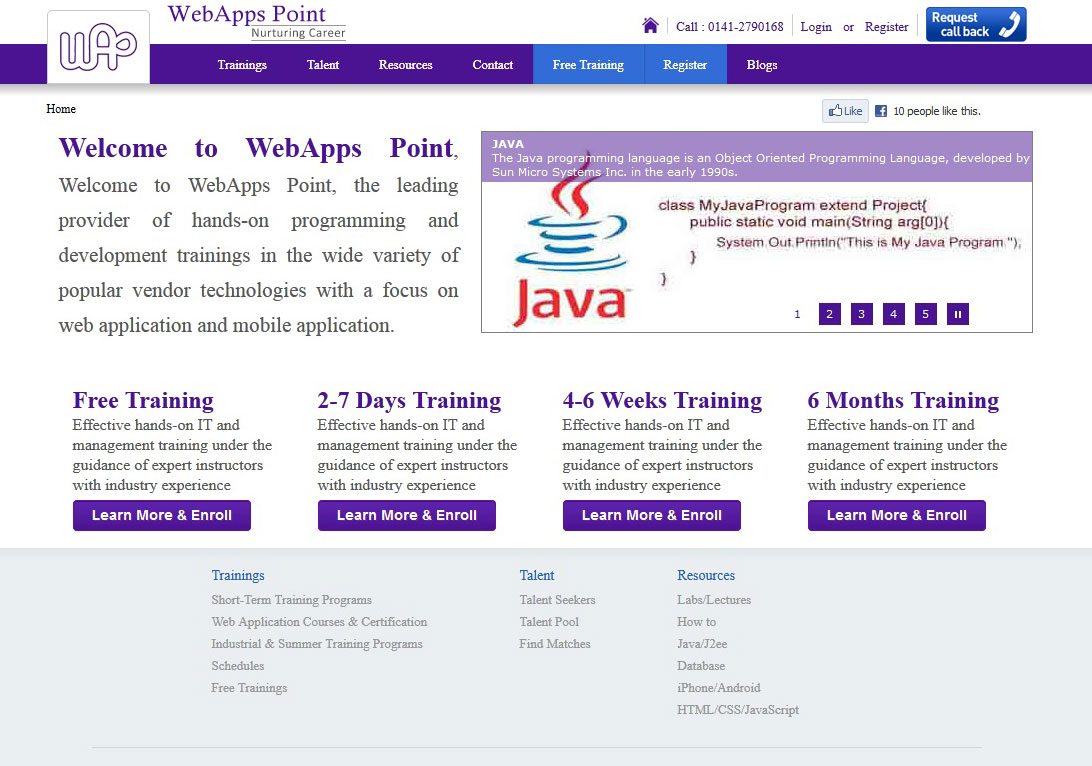Viewport: 1092px width, 766px height.
Task: Click the WebApps Point Nurturing Career title
Action: click(x=257, y=22)
